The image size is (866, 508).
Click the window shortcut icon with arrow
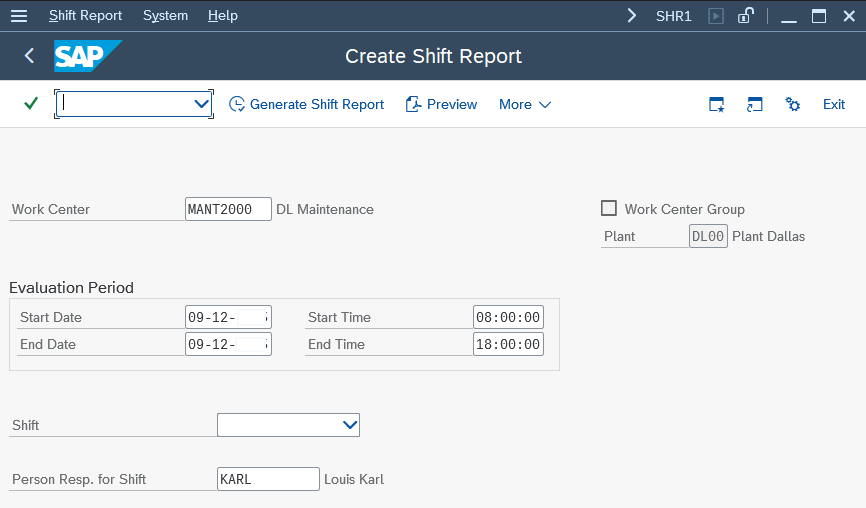(x=754, y=104)
